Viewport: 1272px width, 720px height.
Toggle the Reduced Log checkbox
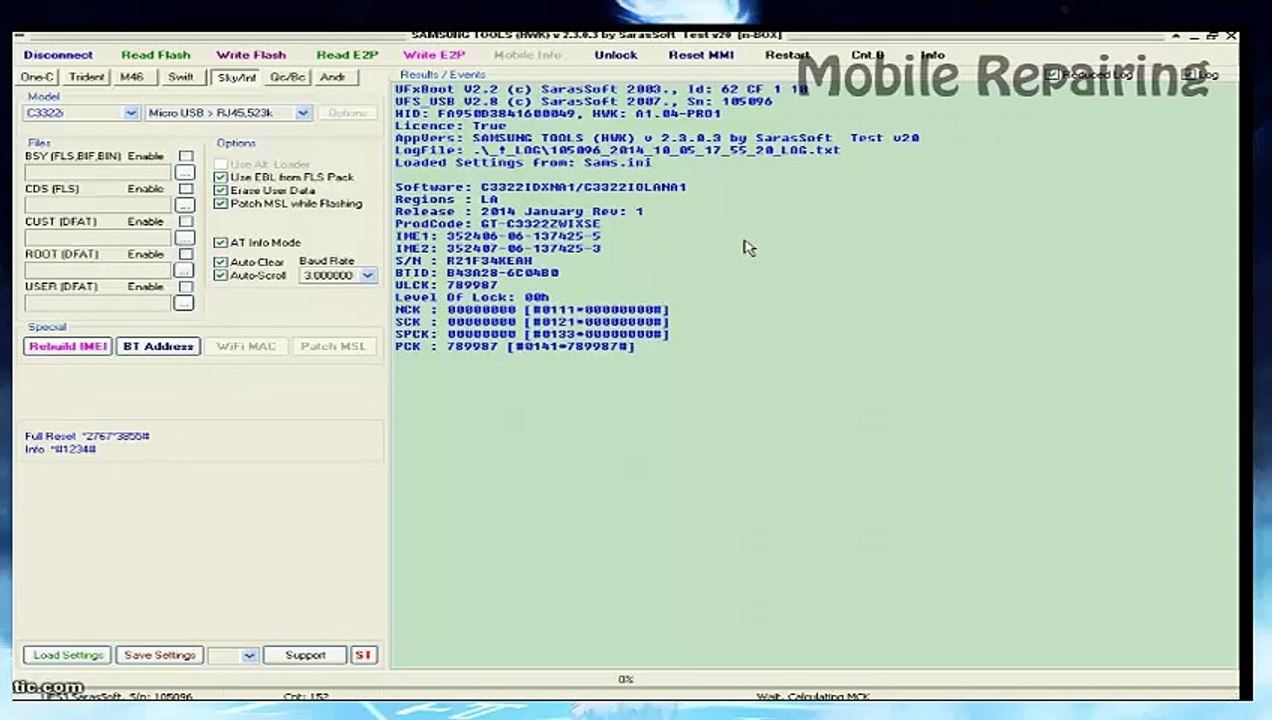1051,75
